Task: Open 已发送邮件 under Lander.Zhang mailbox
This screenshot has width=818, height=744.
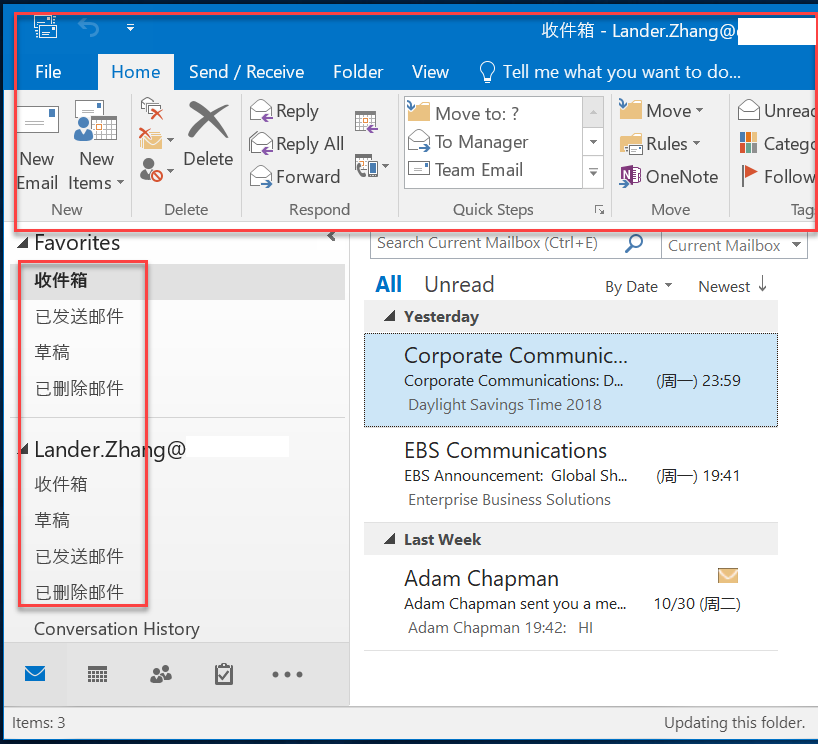Action: (x=177, y=557)
